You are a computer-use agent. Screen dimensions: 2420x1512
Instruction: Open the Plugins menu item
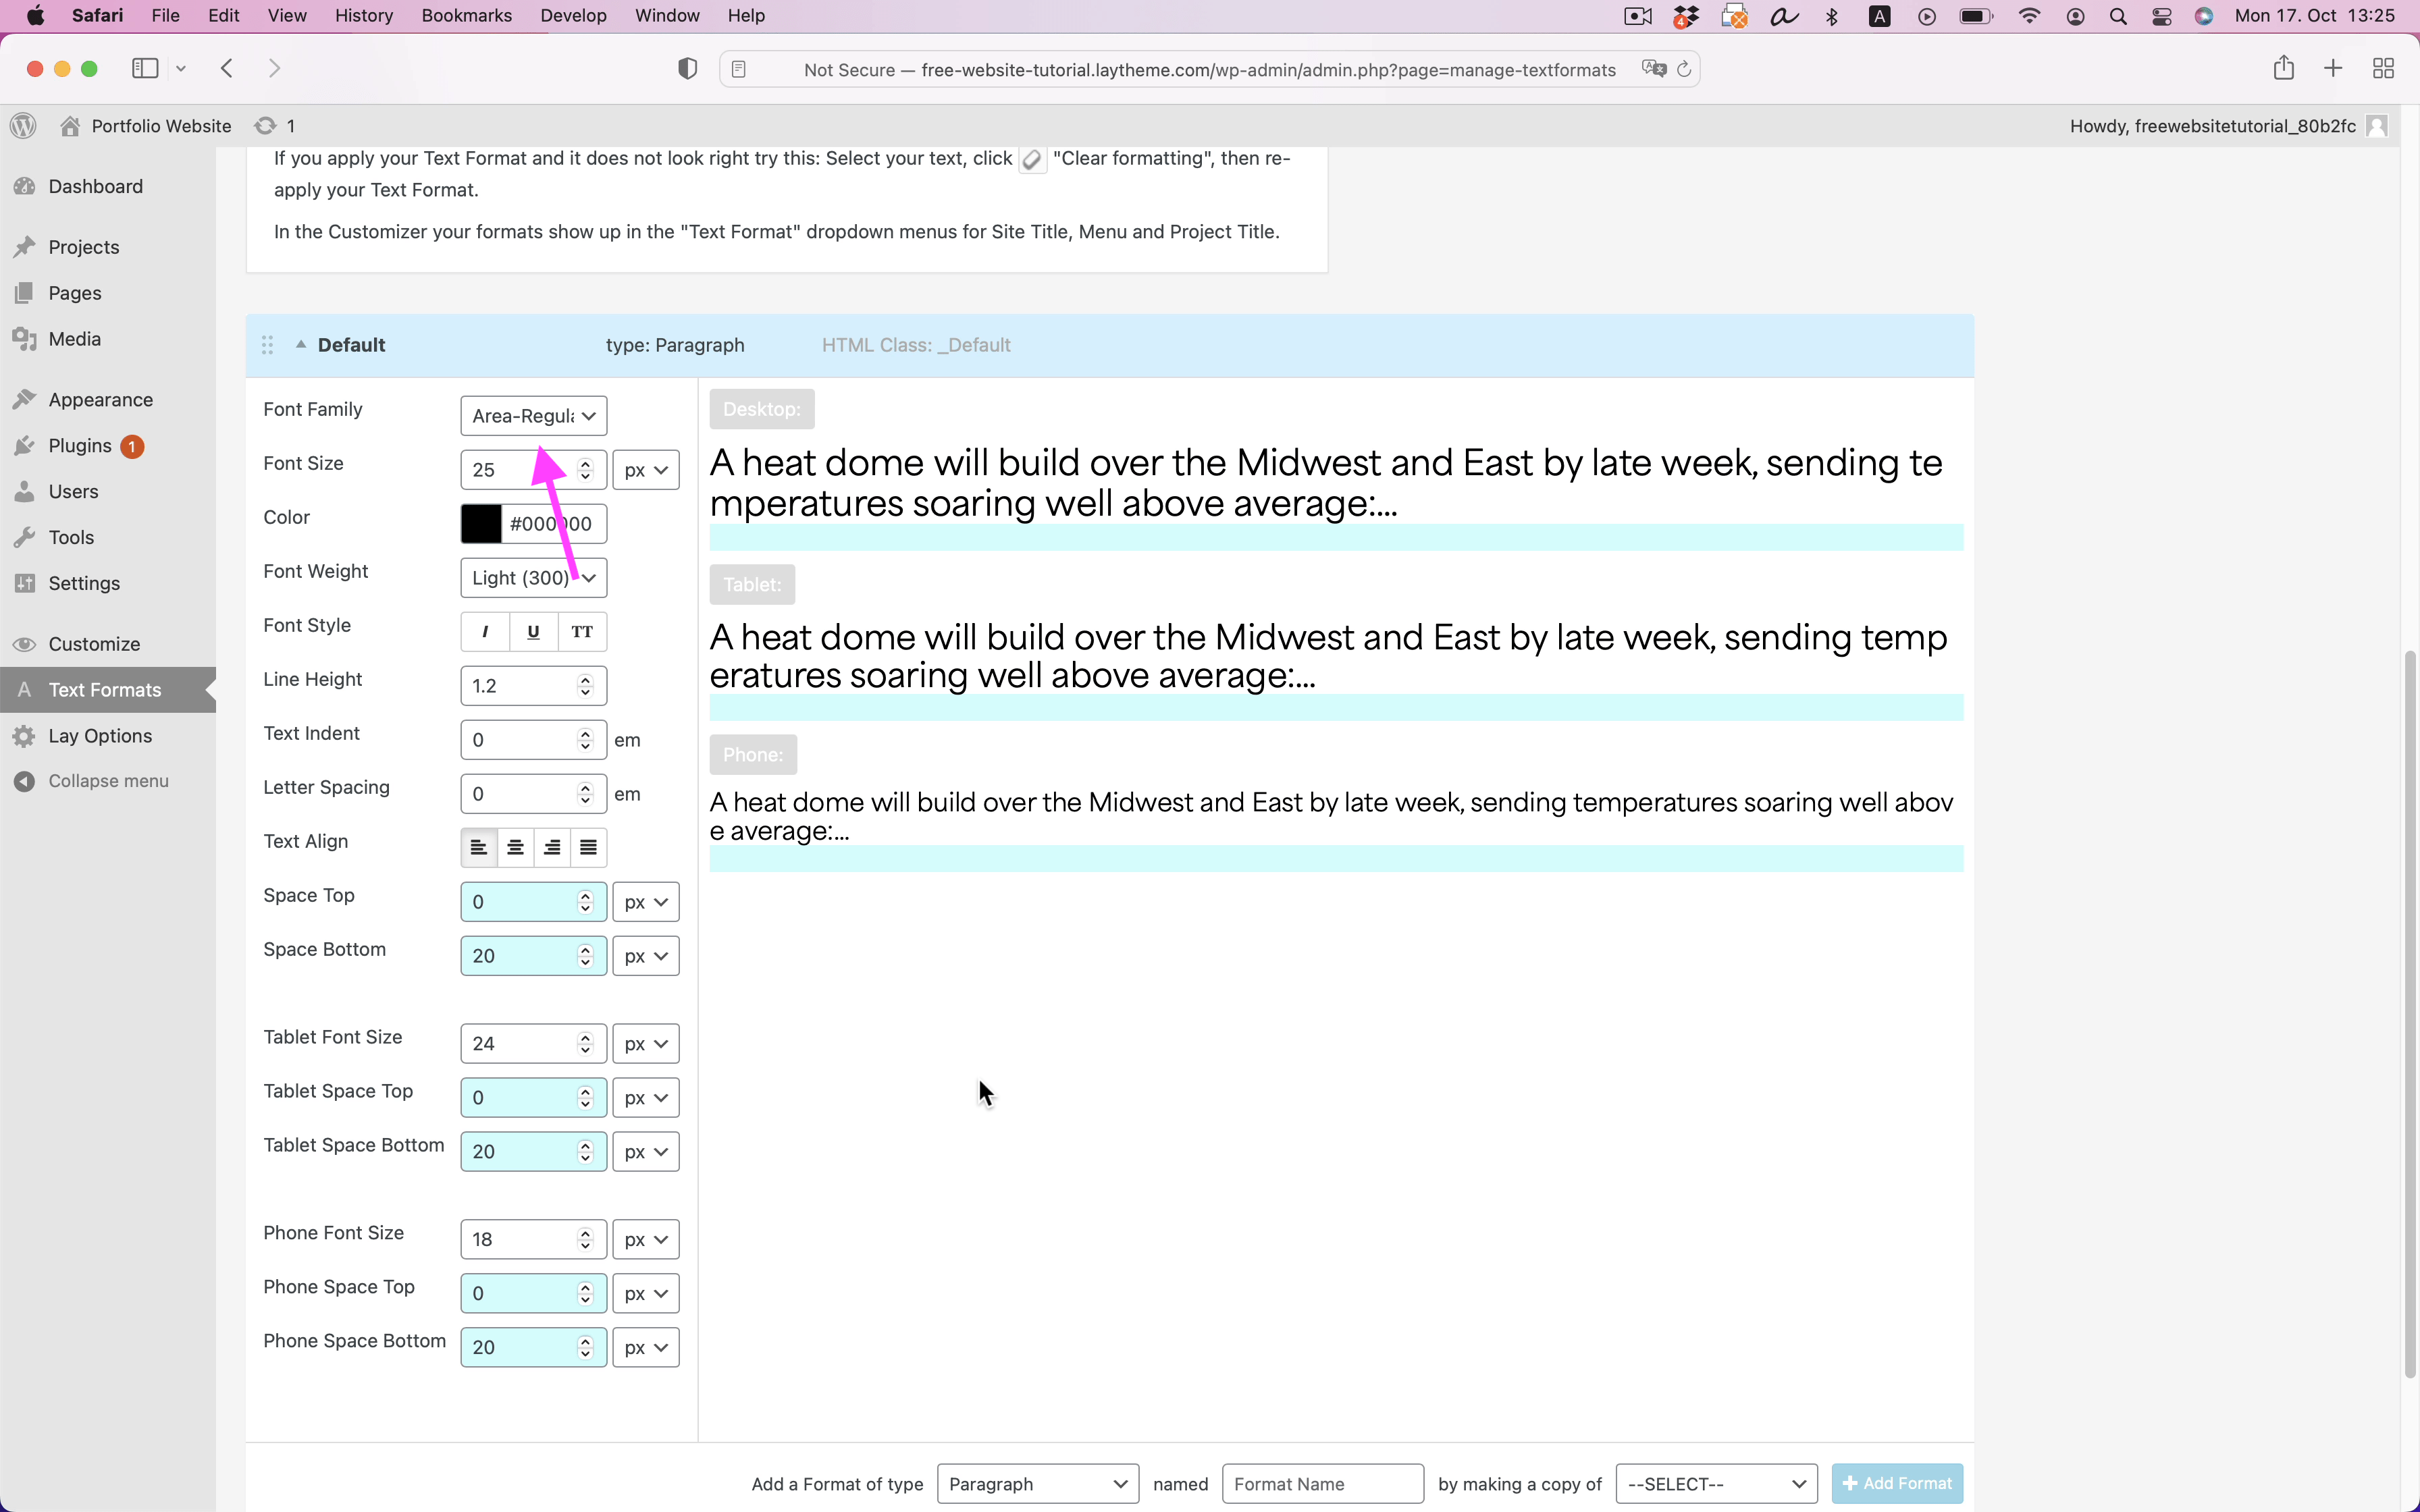(x=80, y=446)
